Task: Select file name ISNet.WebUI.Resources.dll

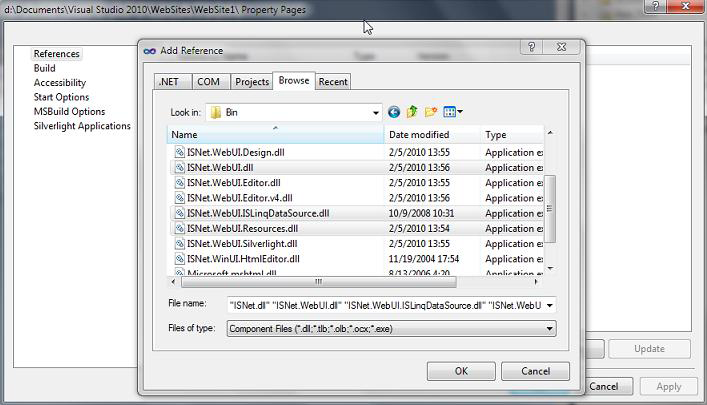Action: [x=243, y=229]
